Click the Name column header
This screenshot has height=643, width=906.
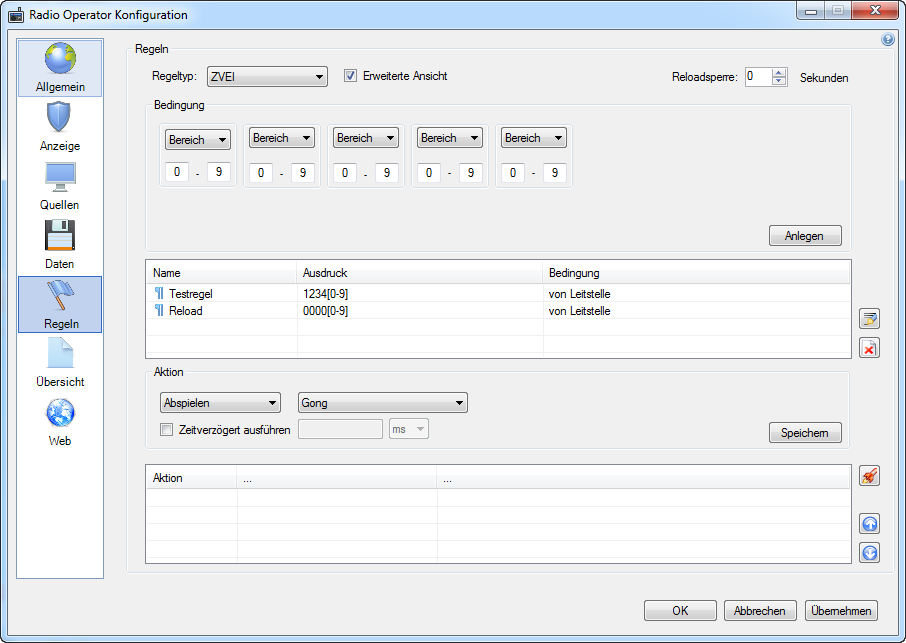(x=222, y=273)
